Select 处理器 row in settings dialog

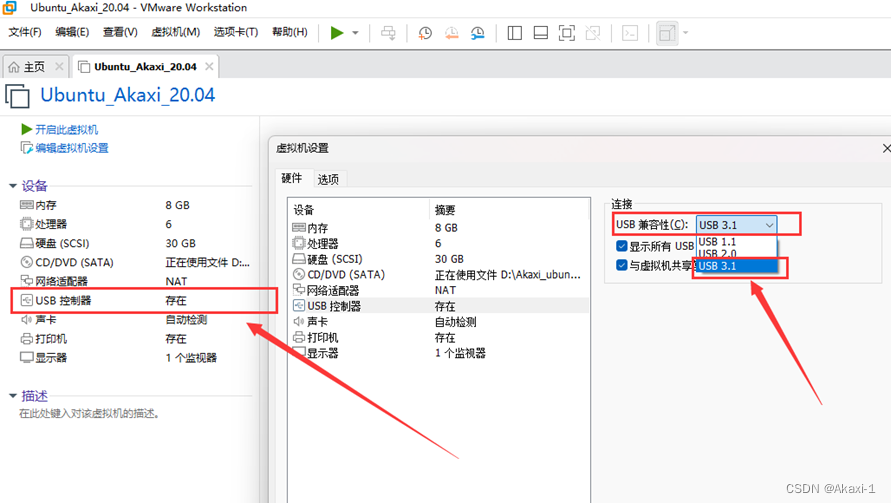coord(439,244)
